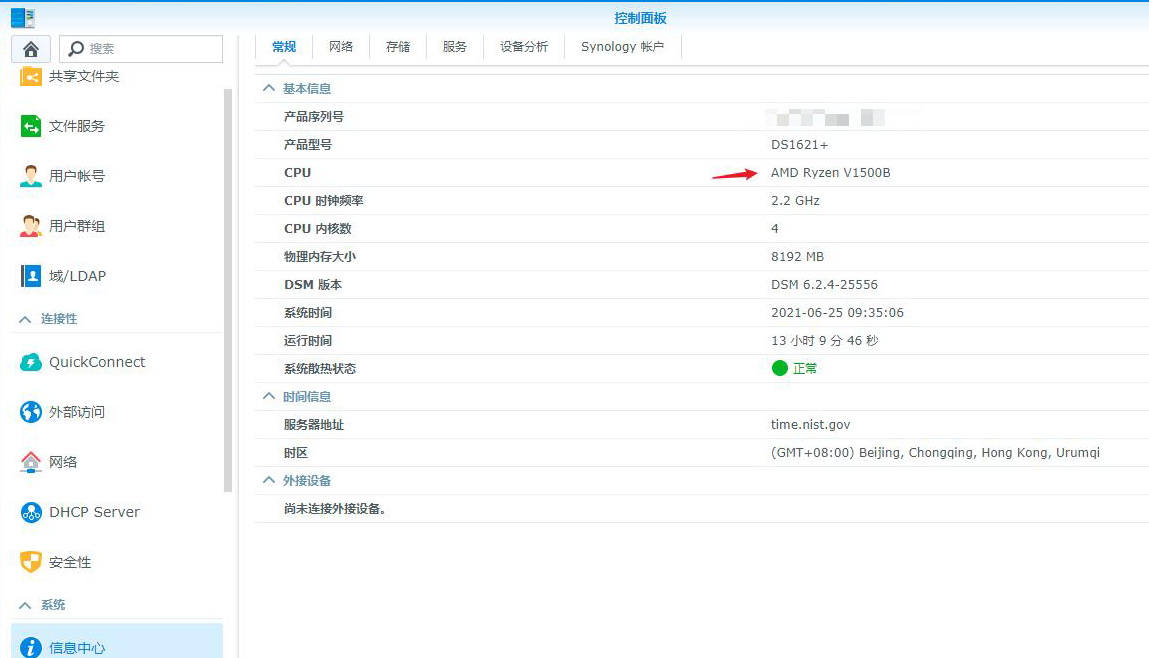Switch to the Synology 帐户 tab
1149x658 pixels.
click(x=622, y=47)
